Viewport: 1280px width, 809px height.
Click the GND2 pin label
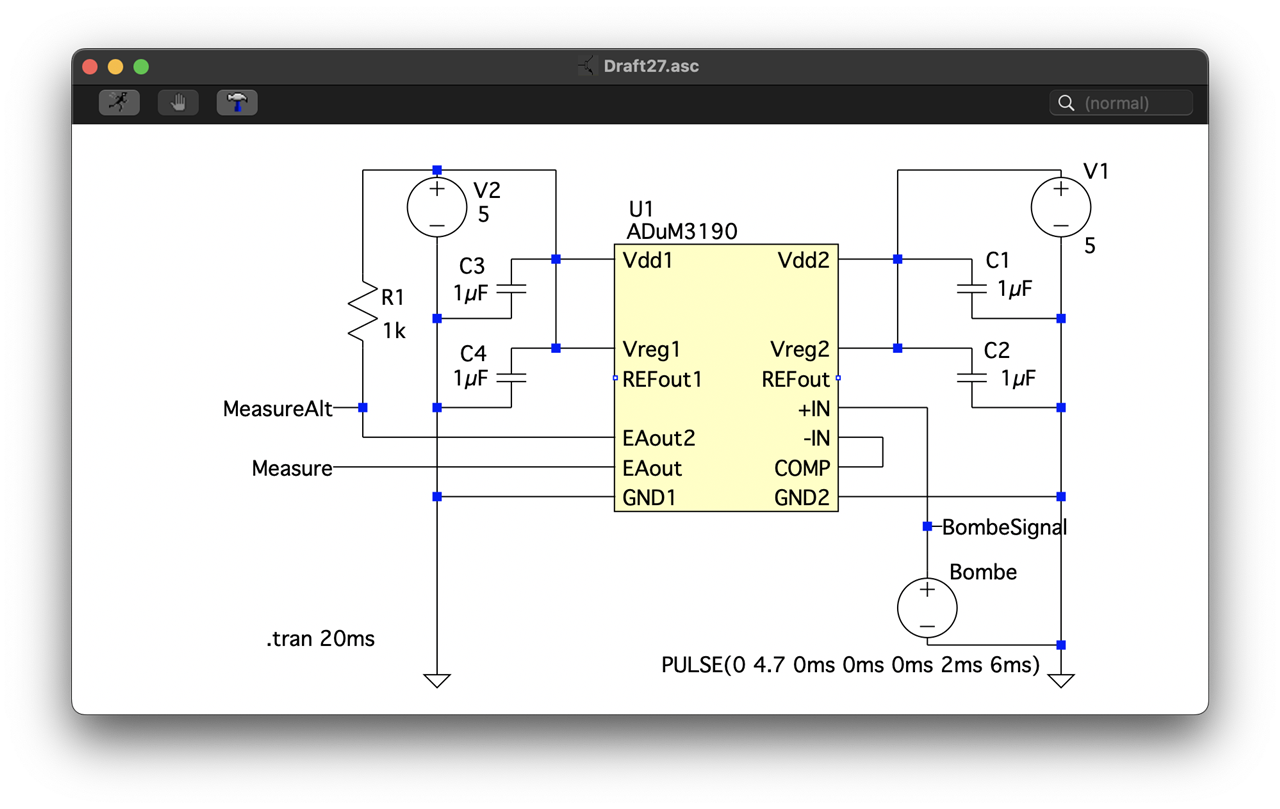point(802,498)
